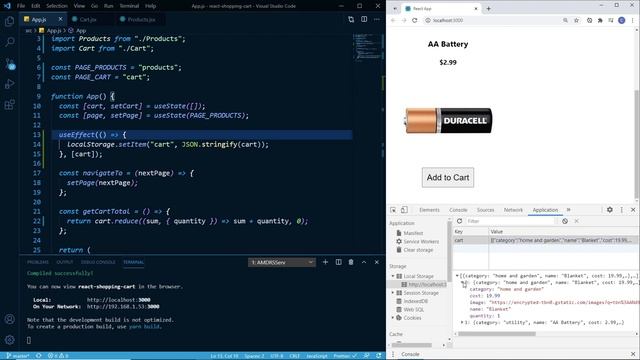Kill the terminal with trash icon

(x=351, y=262)
